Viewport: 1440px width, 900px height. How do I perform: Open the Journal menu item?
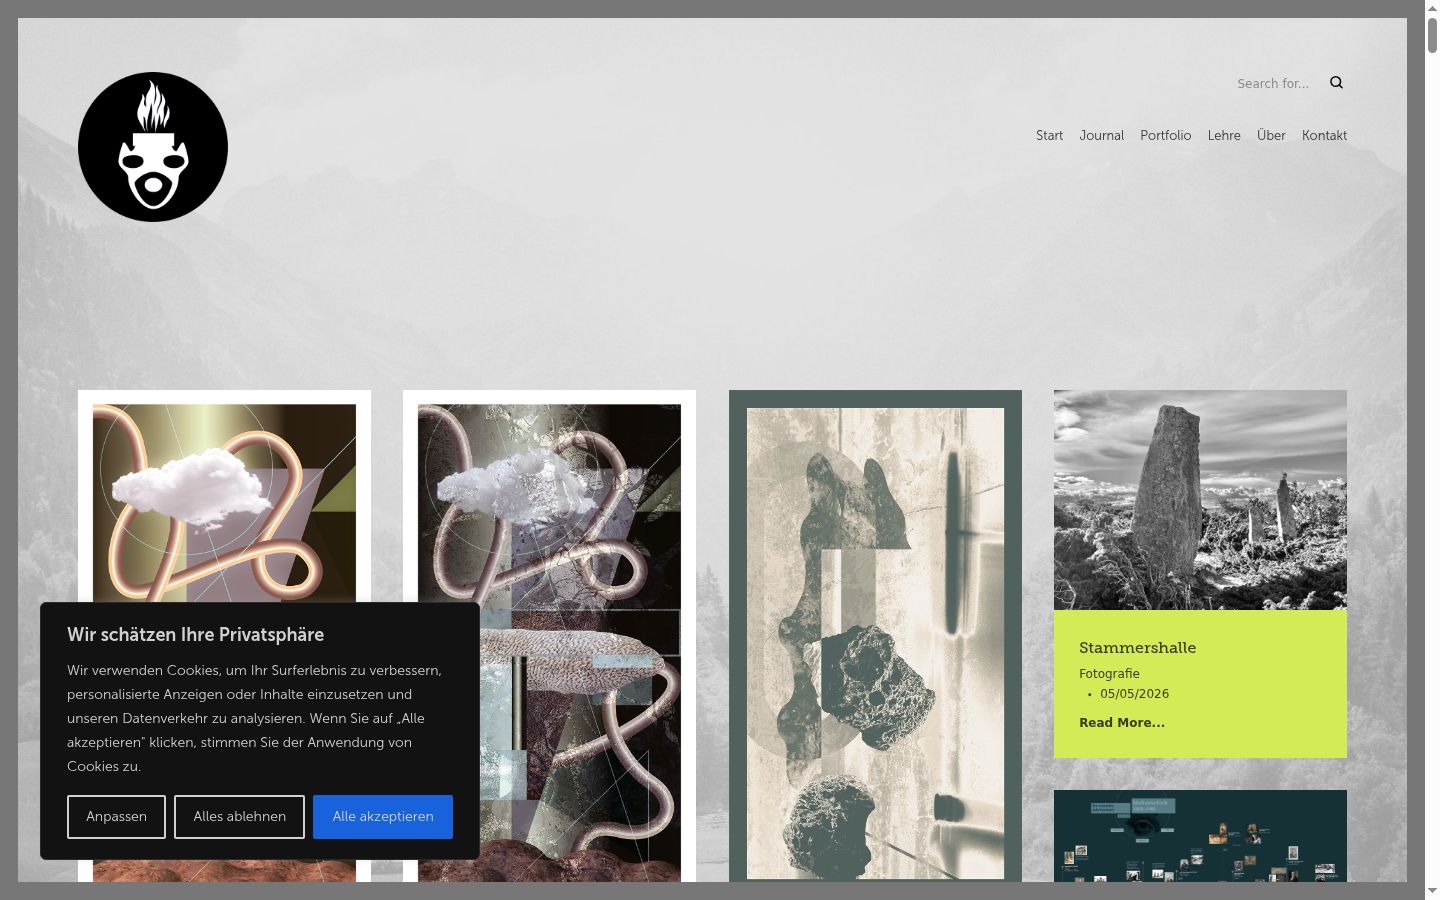coord(1101,136)
